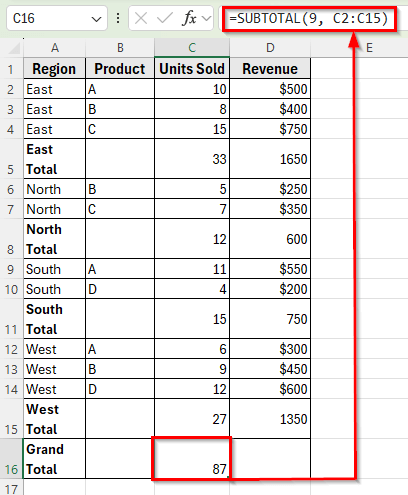
Task: Click units sold 7 in row 7
Action: coord(192,209)
